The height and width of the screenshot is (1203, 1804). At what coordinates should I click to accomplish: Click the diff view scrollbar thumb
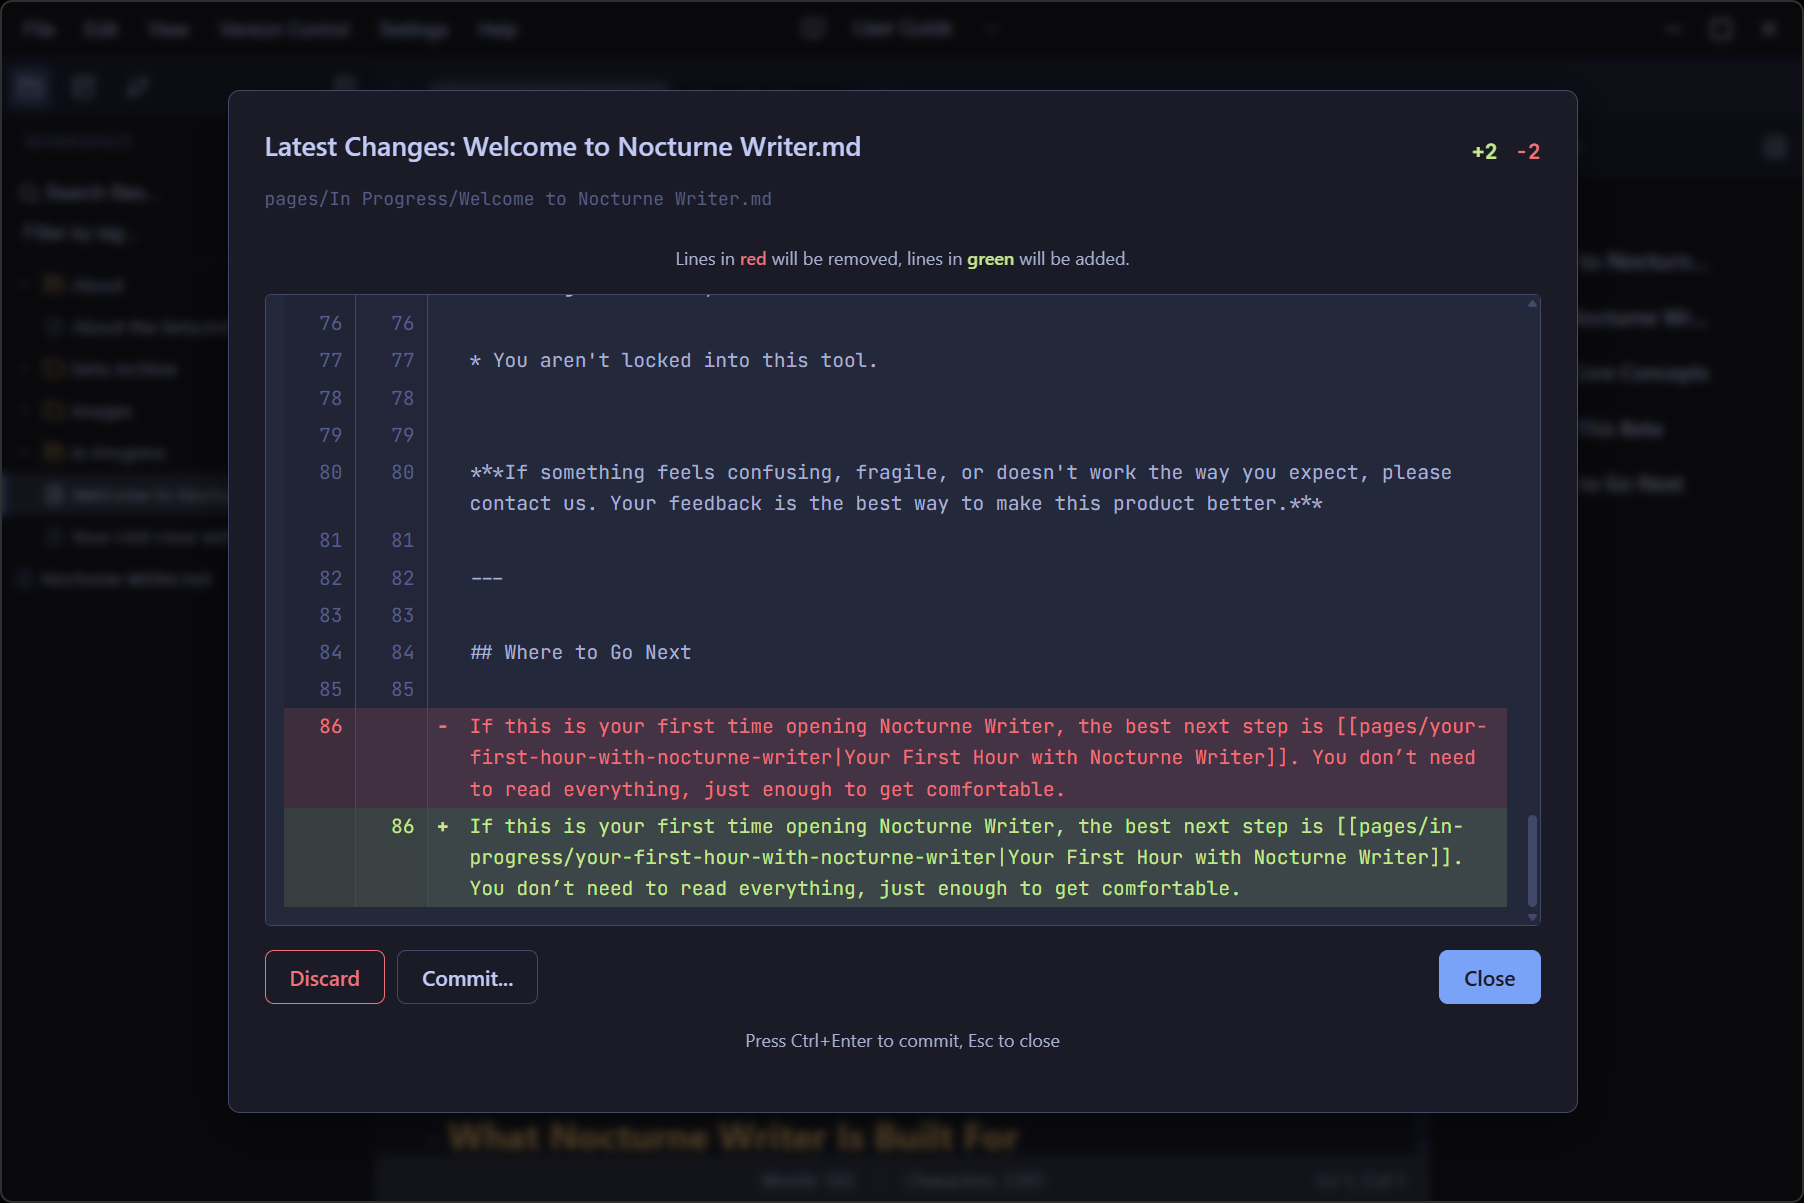point(1531,860)
